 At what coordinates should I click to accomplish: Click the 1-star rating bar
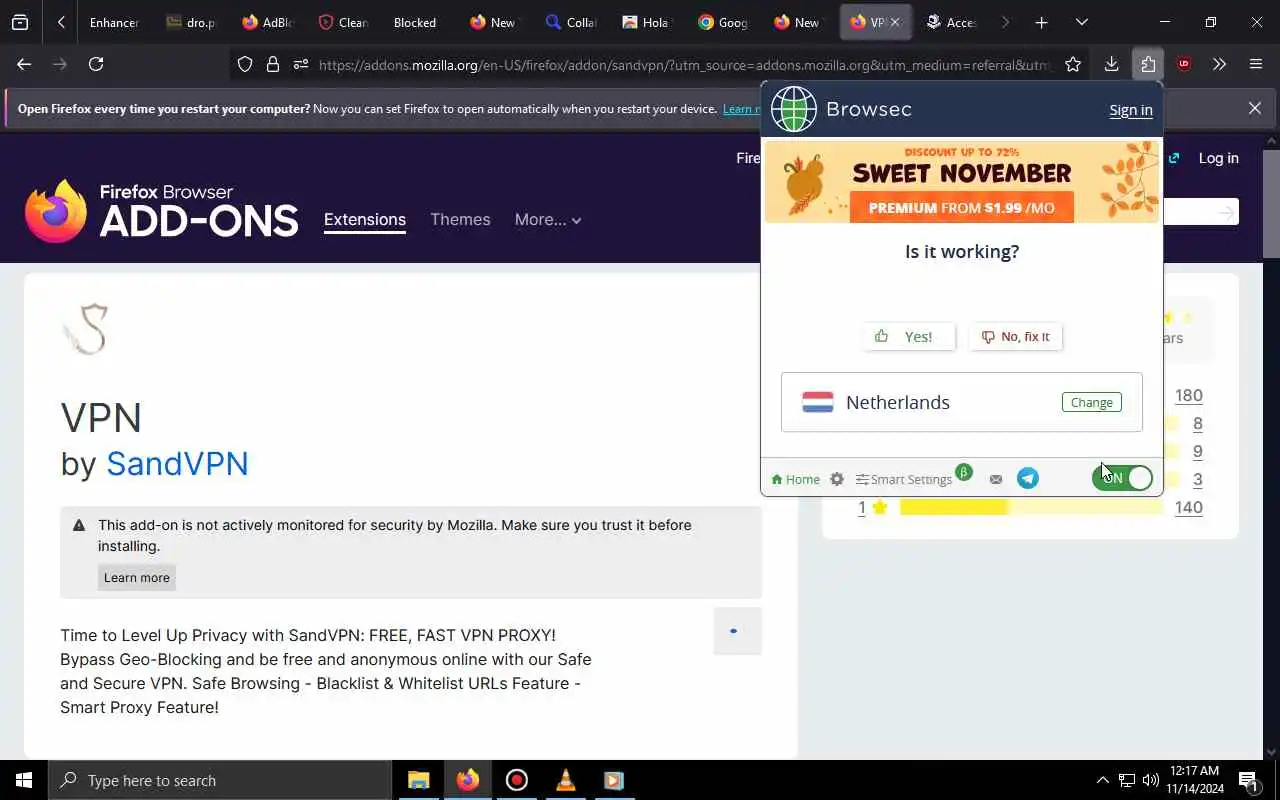[x=1031, y=507]
